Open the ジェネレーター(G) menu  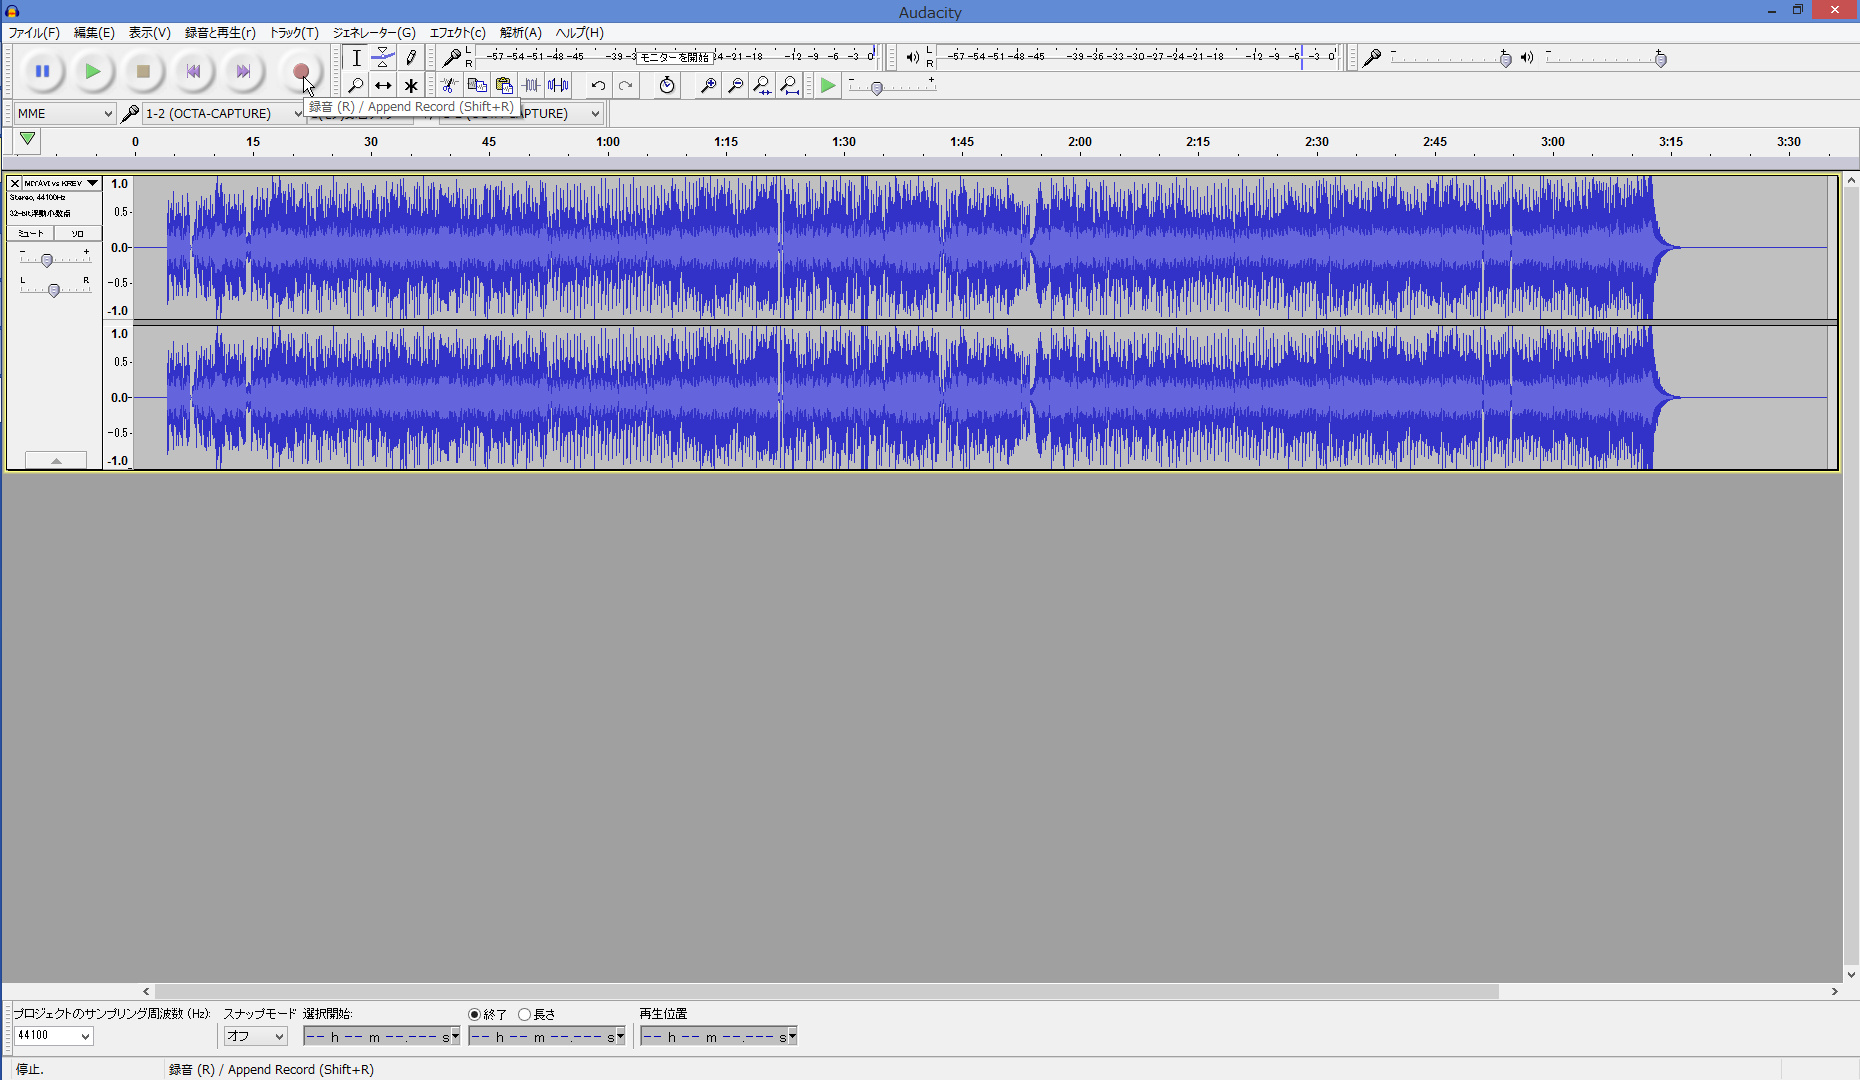(x=374, y=32)
